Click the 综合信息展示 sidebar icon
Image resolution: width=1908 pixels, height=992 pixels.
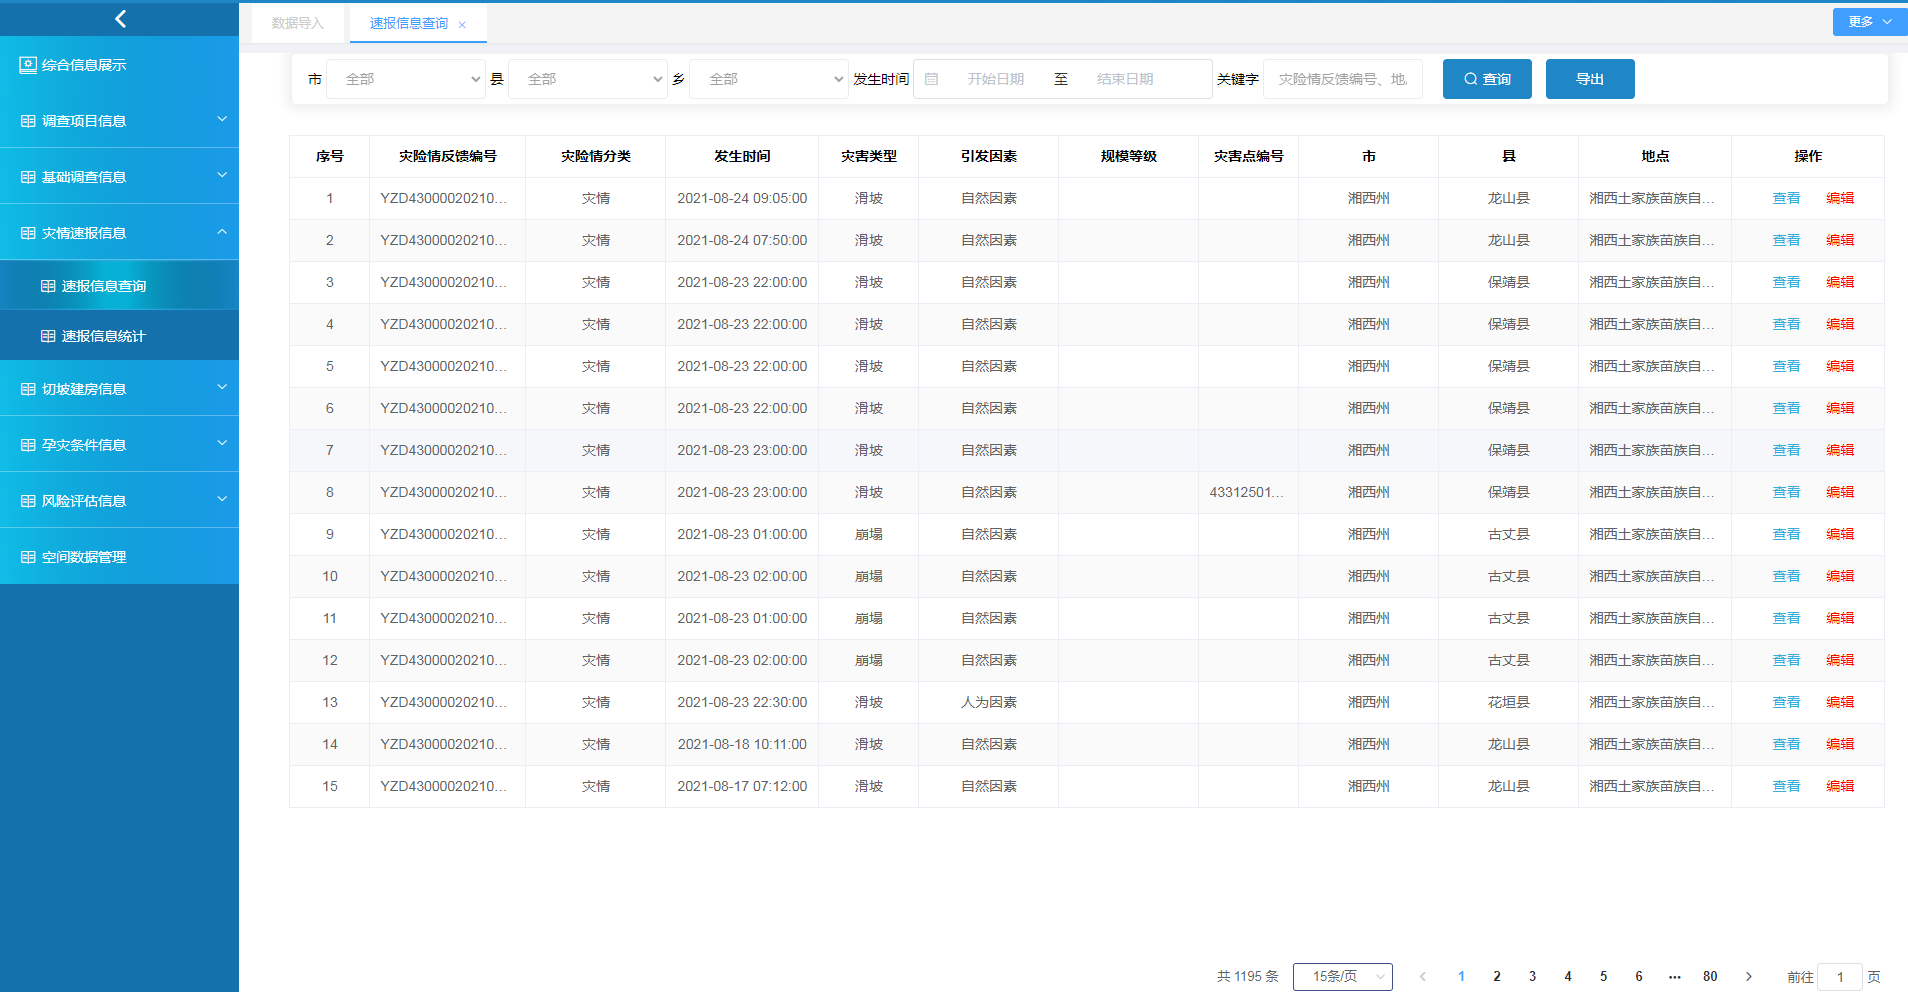pos(28,65)
